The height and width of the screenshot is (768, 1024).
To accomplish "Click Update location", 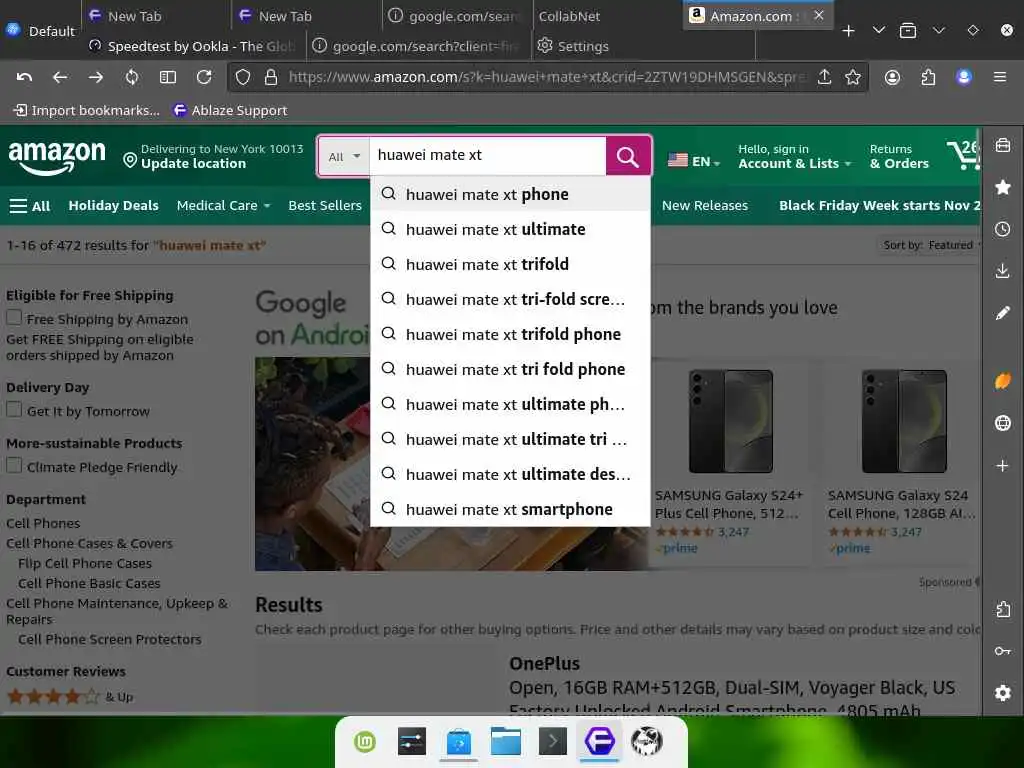I will [193, 164].
